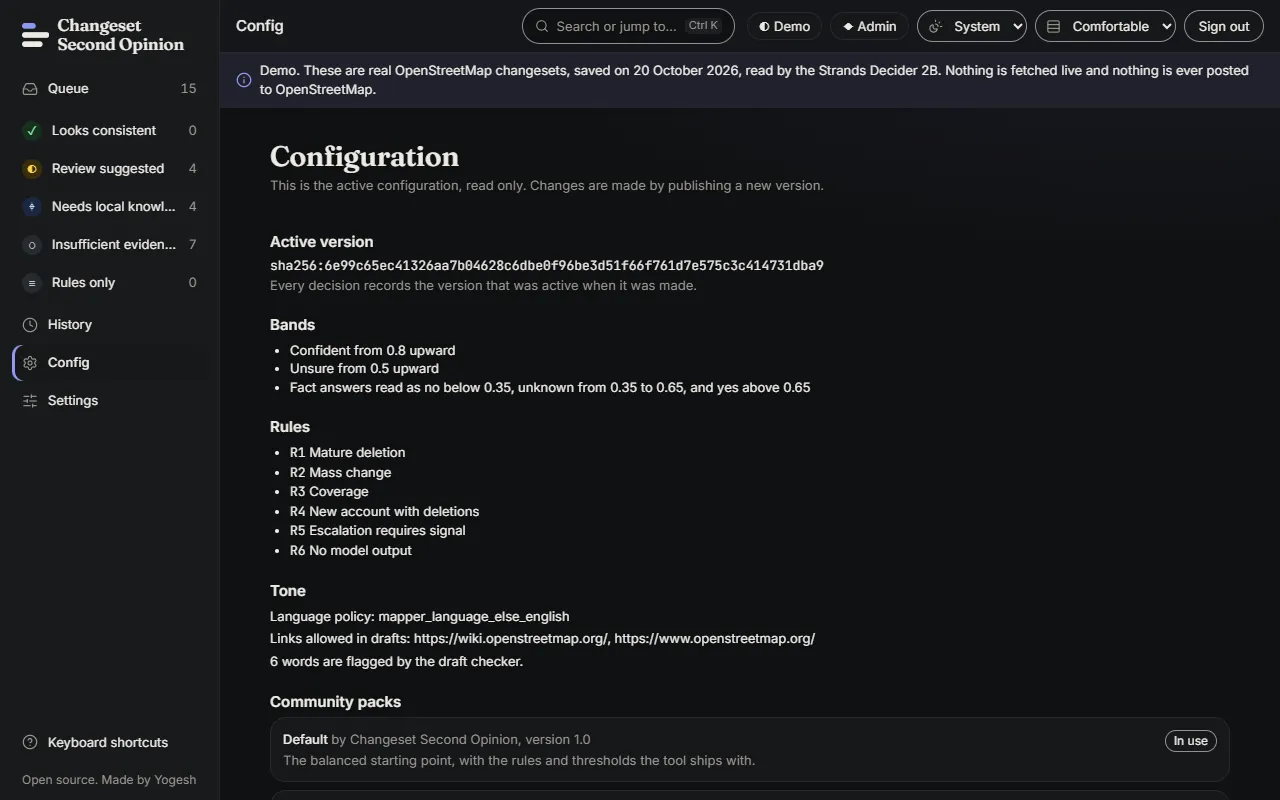
Task: Open Rules only list
Action: click(109, 282)
